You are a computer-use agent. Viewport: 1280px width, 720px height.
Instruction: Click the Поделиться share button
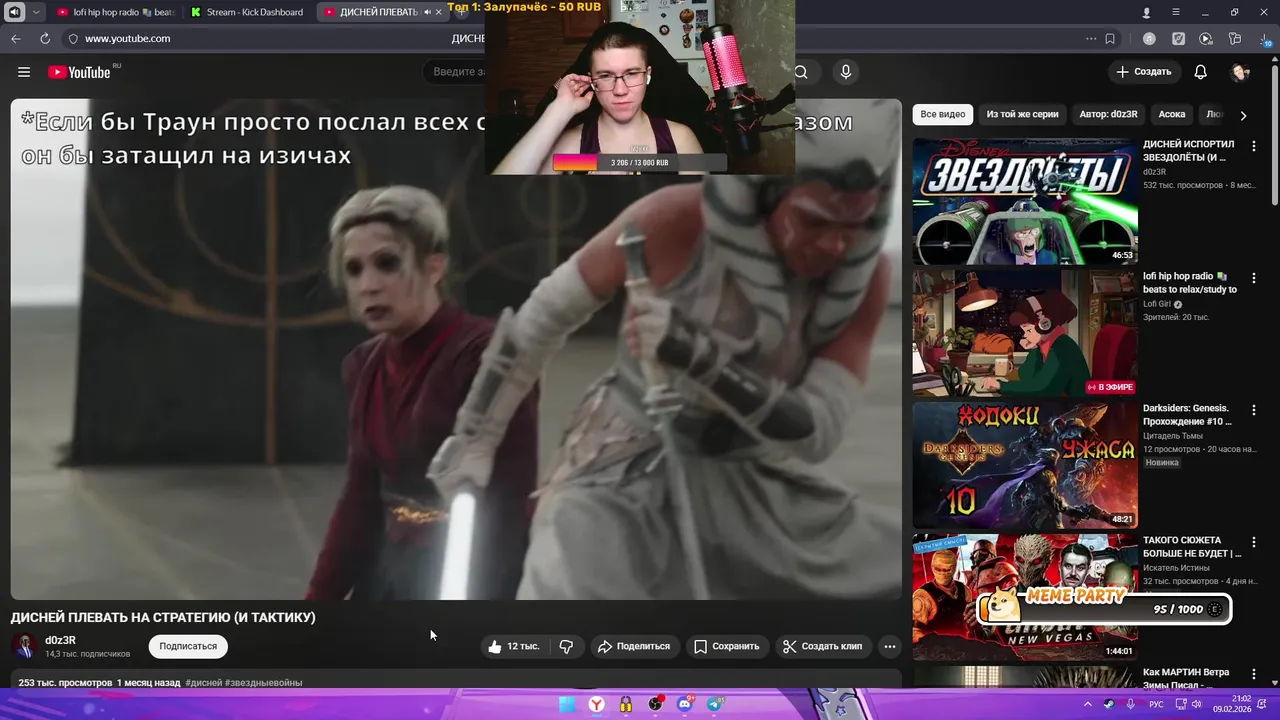tap(634, 646)
